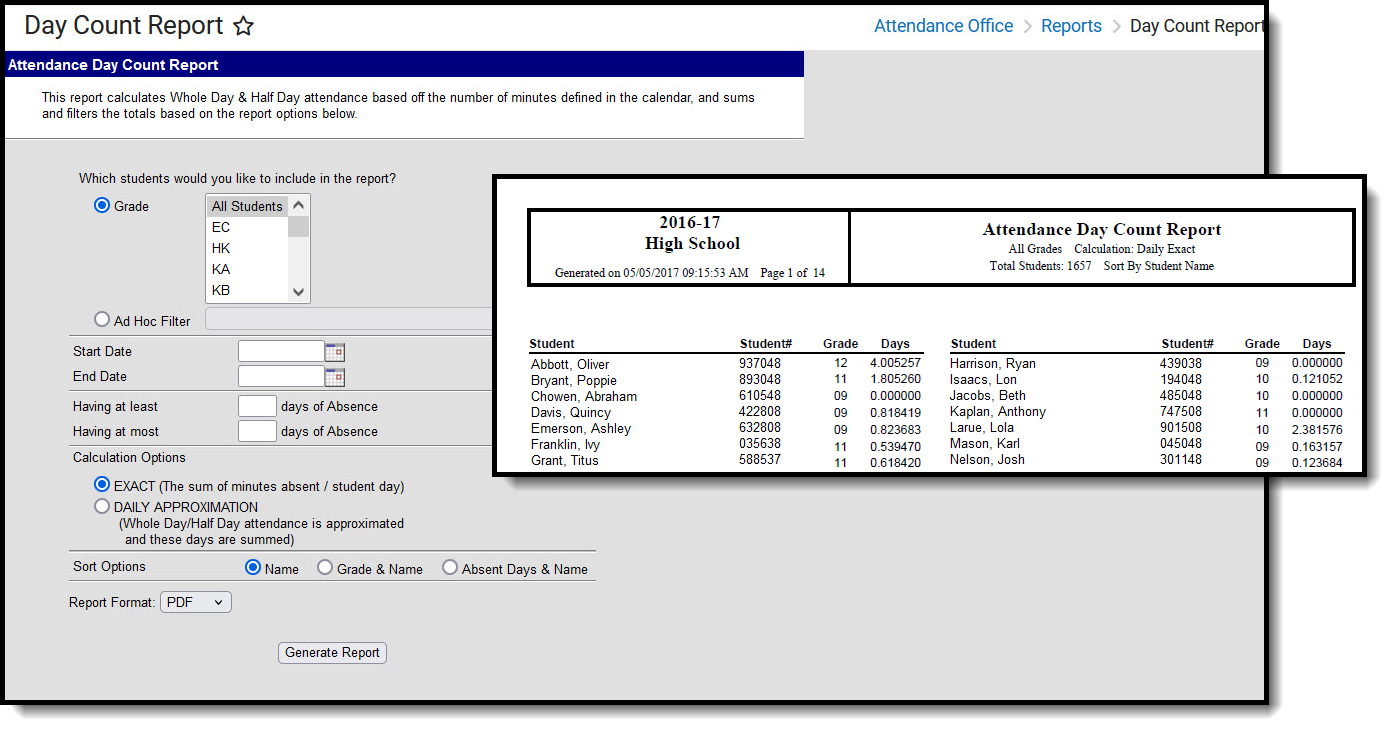The image size is (1392, 730).
Task: Select grade HK in the list
Action: 247,248
